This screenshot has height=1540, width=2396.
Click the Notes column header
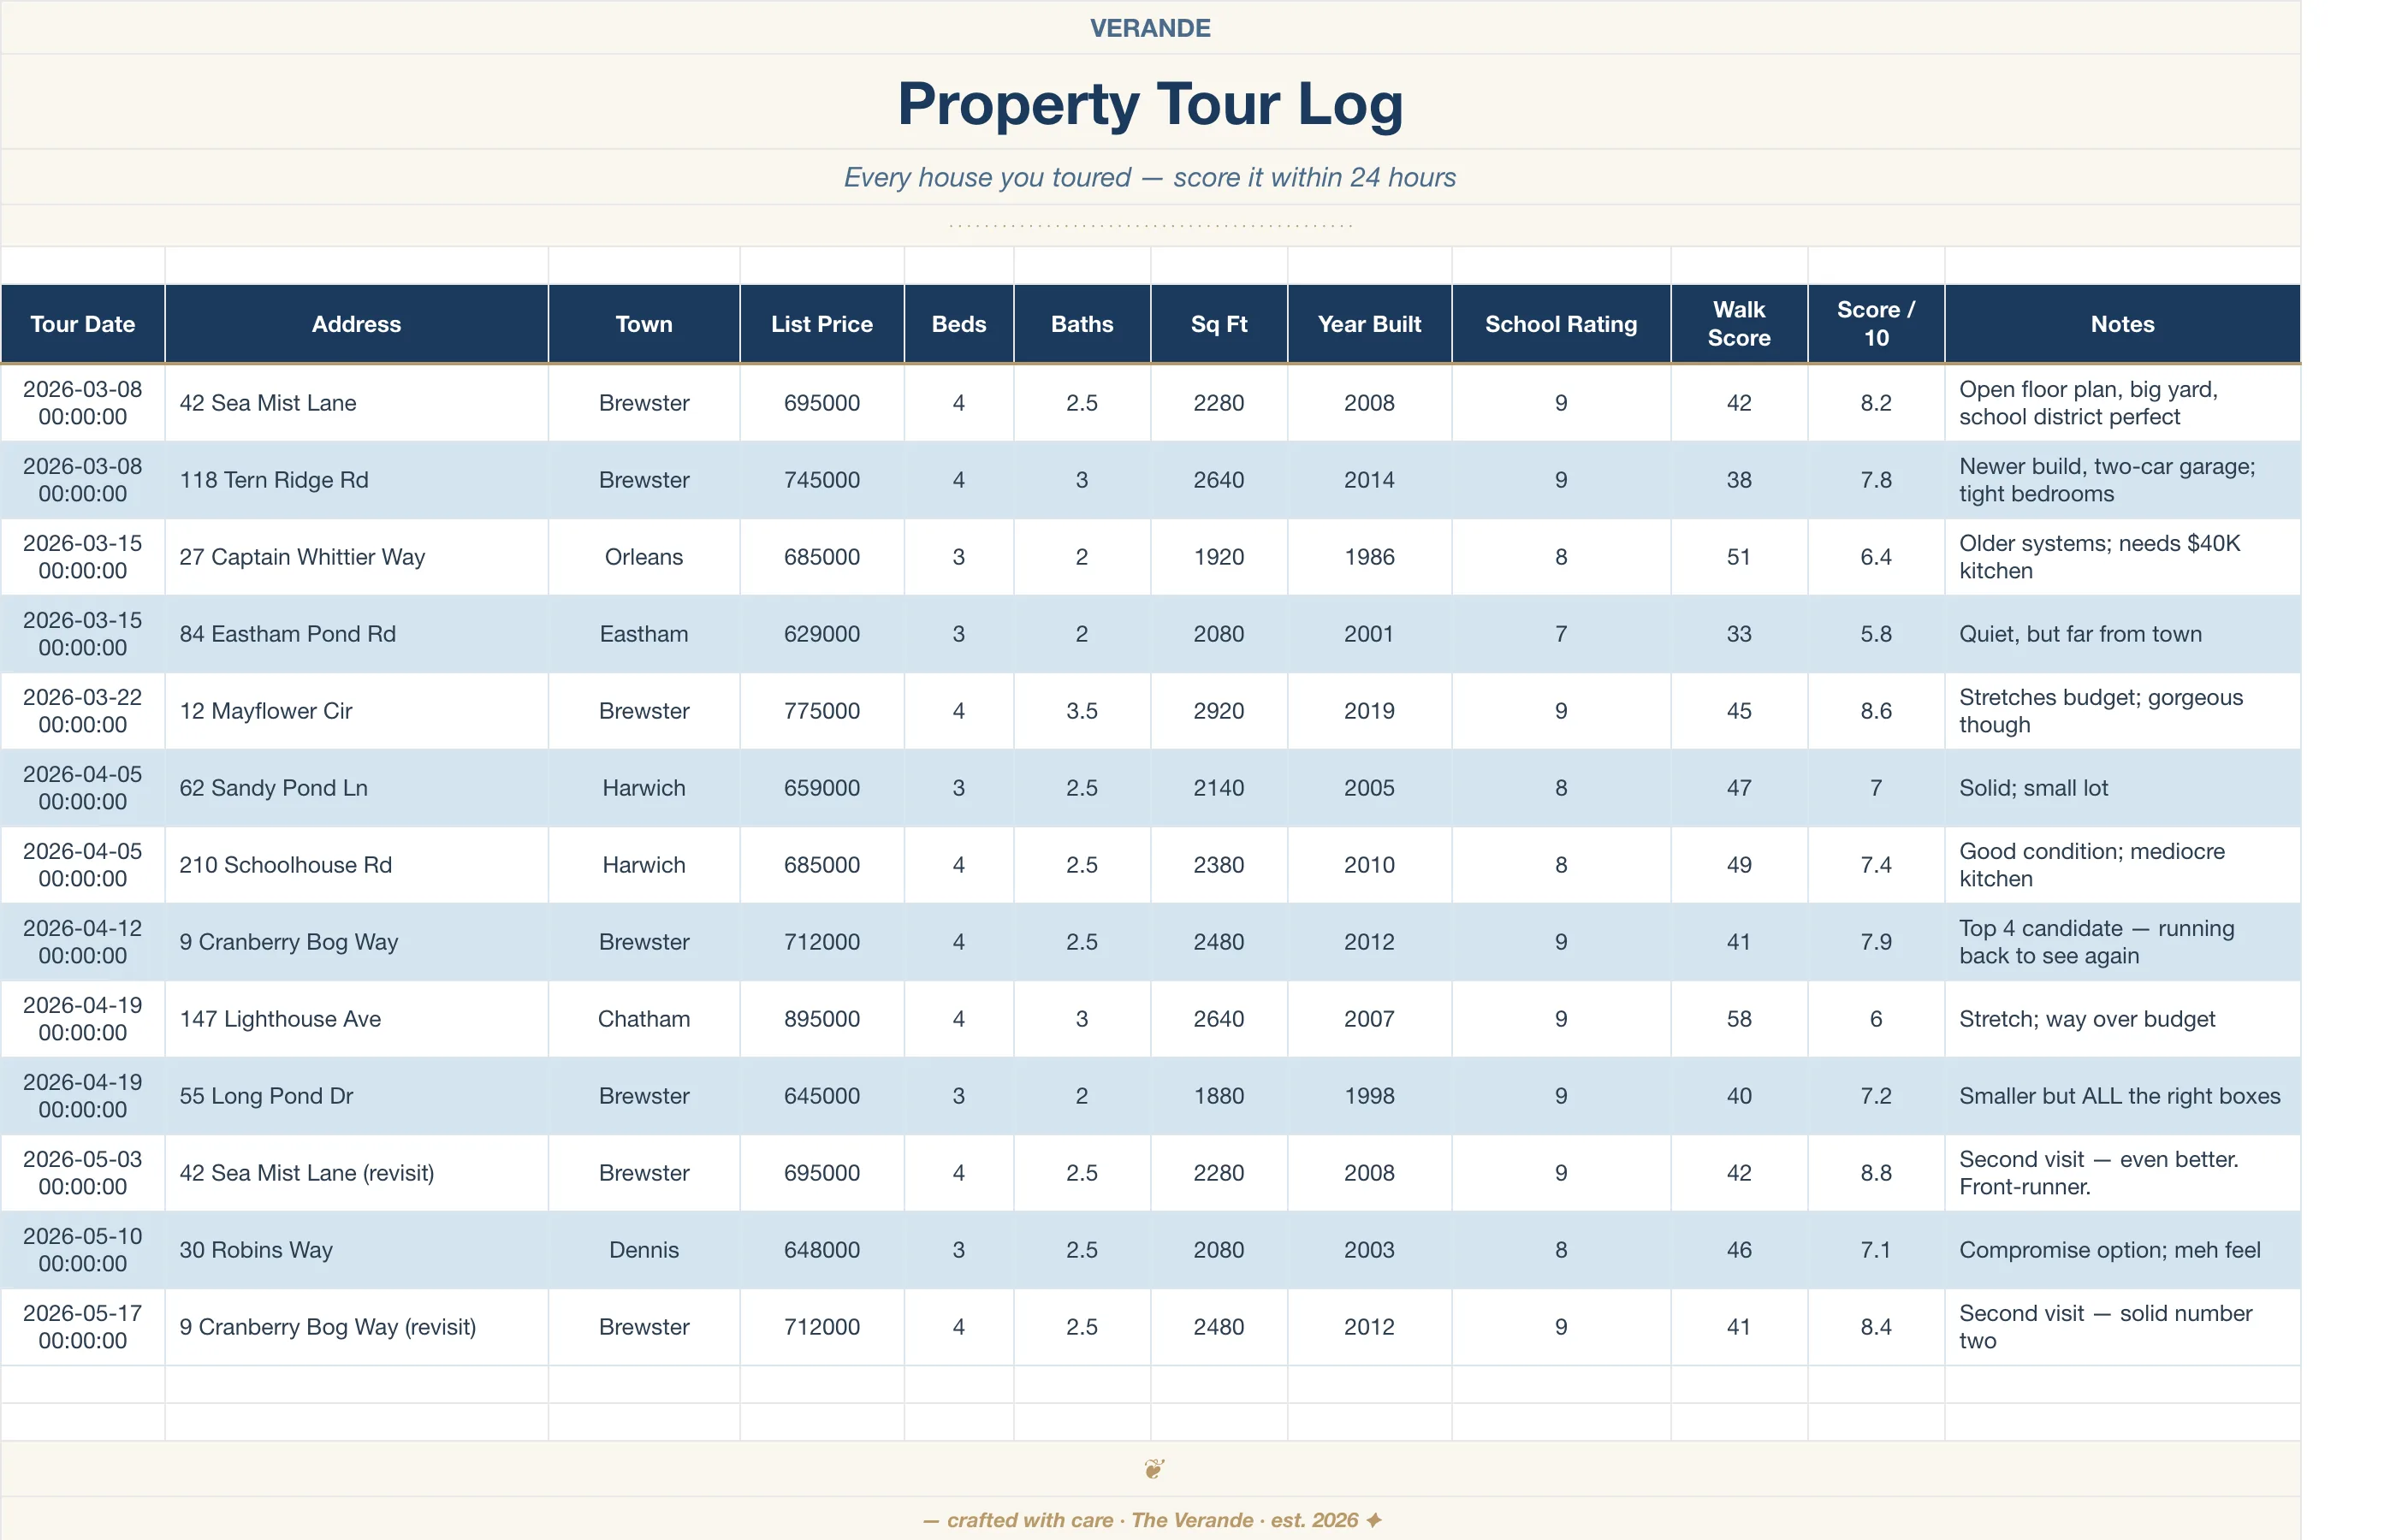pyautogui.click(x=2122, y=324)
